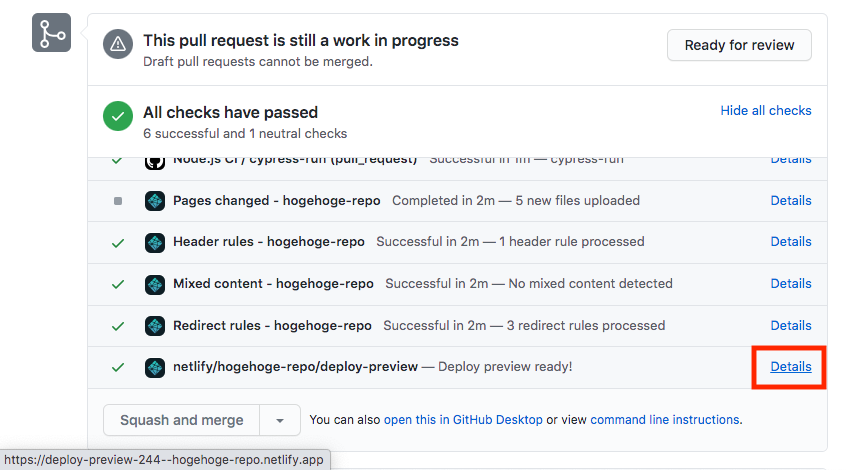Click the git merge branch icon
Screen dimensions: 848x470
click(x=51, y=33)
